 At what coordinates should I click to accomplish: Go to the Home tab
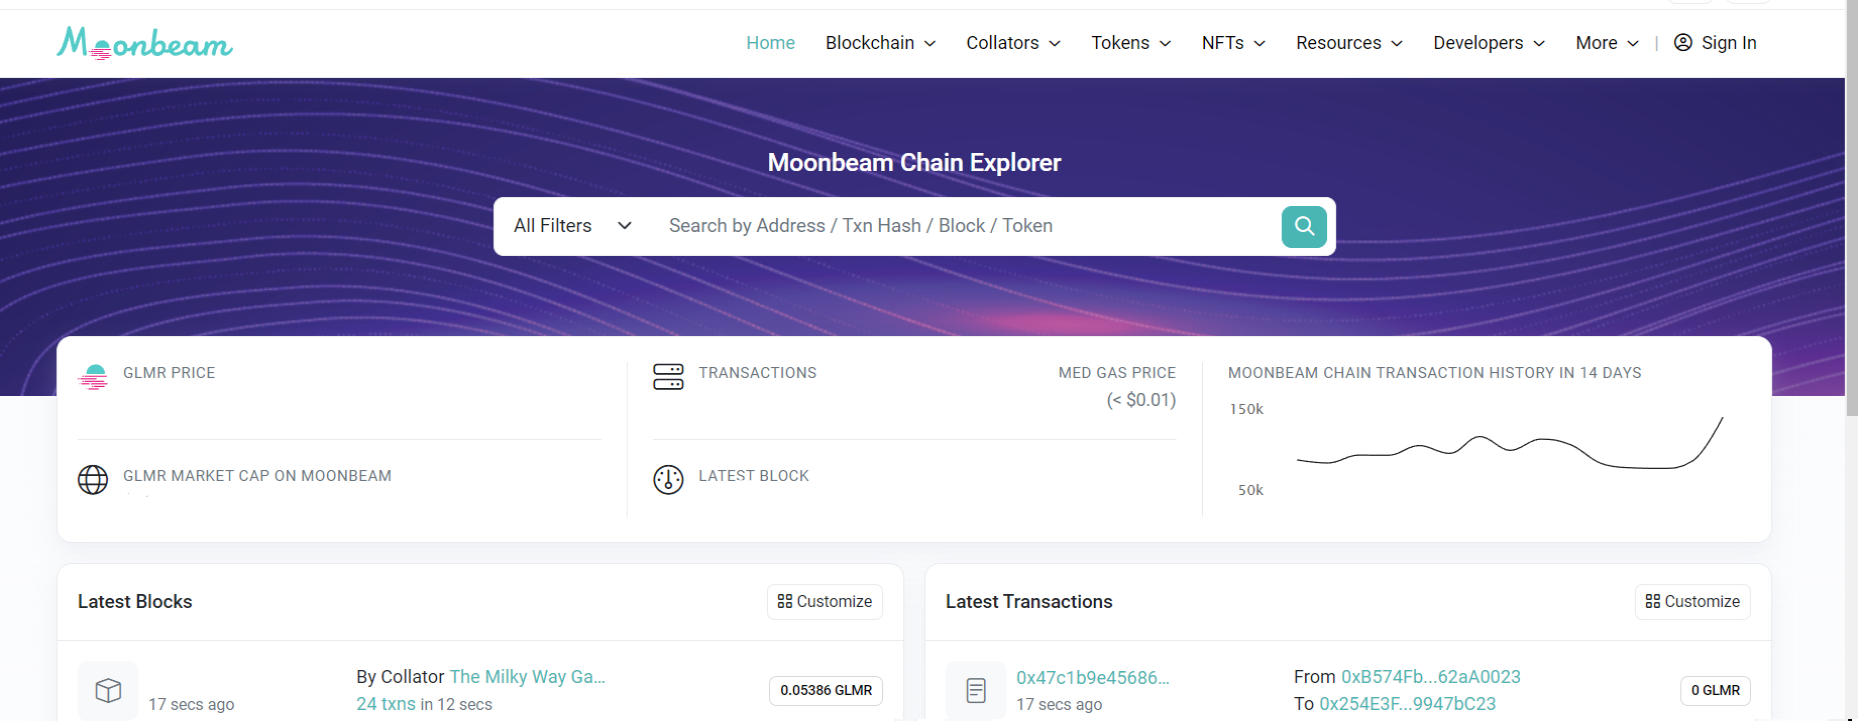pyautogui.click(x=770, y=43)
